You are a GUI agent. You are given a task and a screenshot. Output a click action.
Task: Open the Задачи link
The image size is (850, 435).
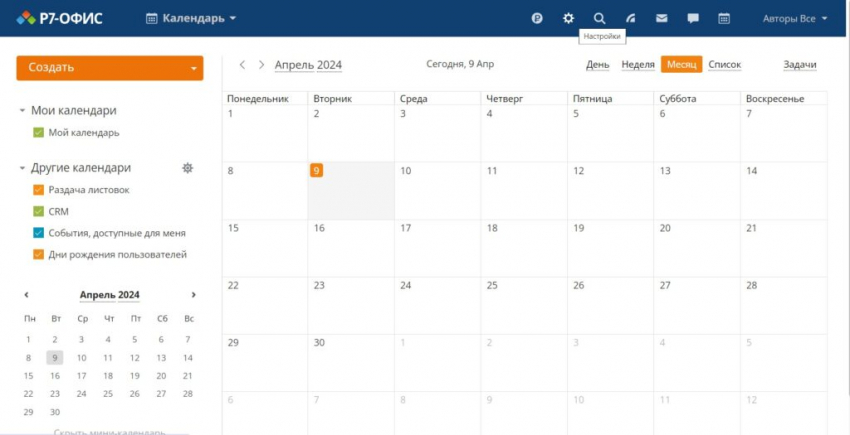click(x=799, y=65)
